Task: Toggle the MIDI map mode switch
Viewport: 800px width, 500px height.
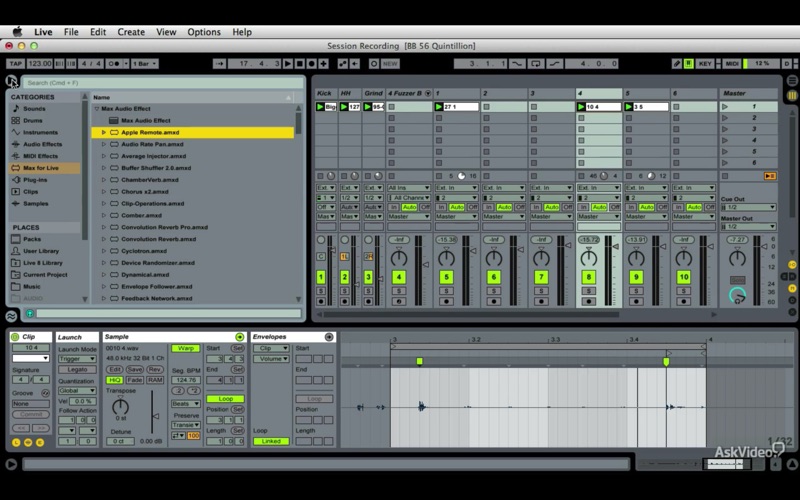Action: pos(732,64)
